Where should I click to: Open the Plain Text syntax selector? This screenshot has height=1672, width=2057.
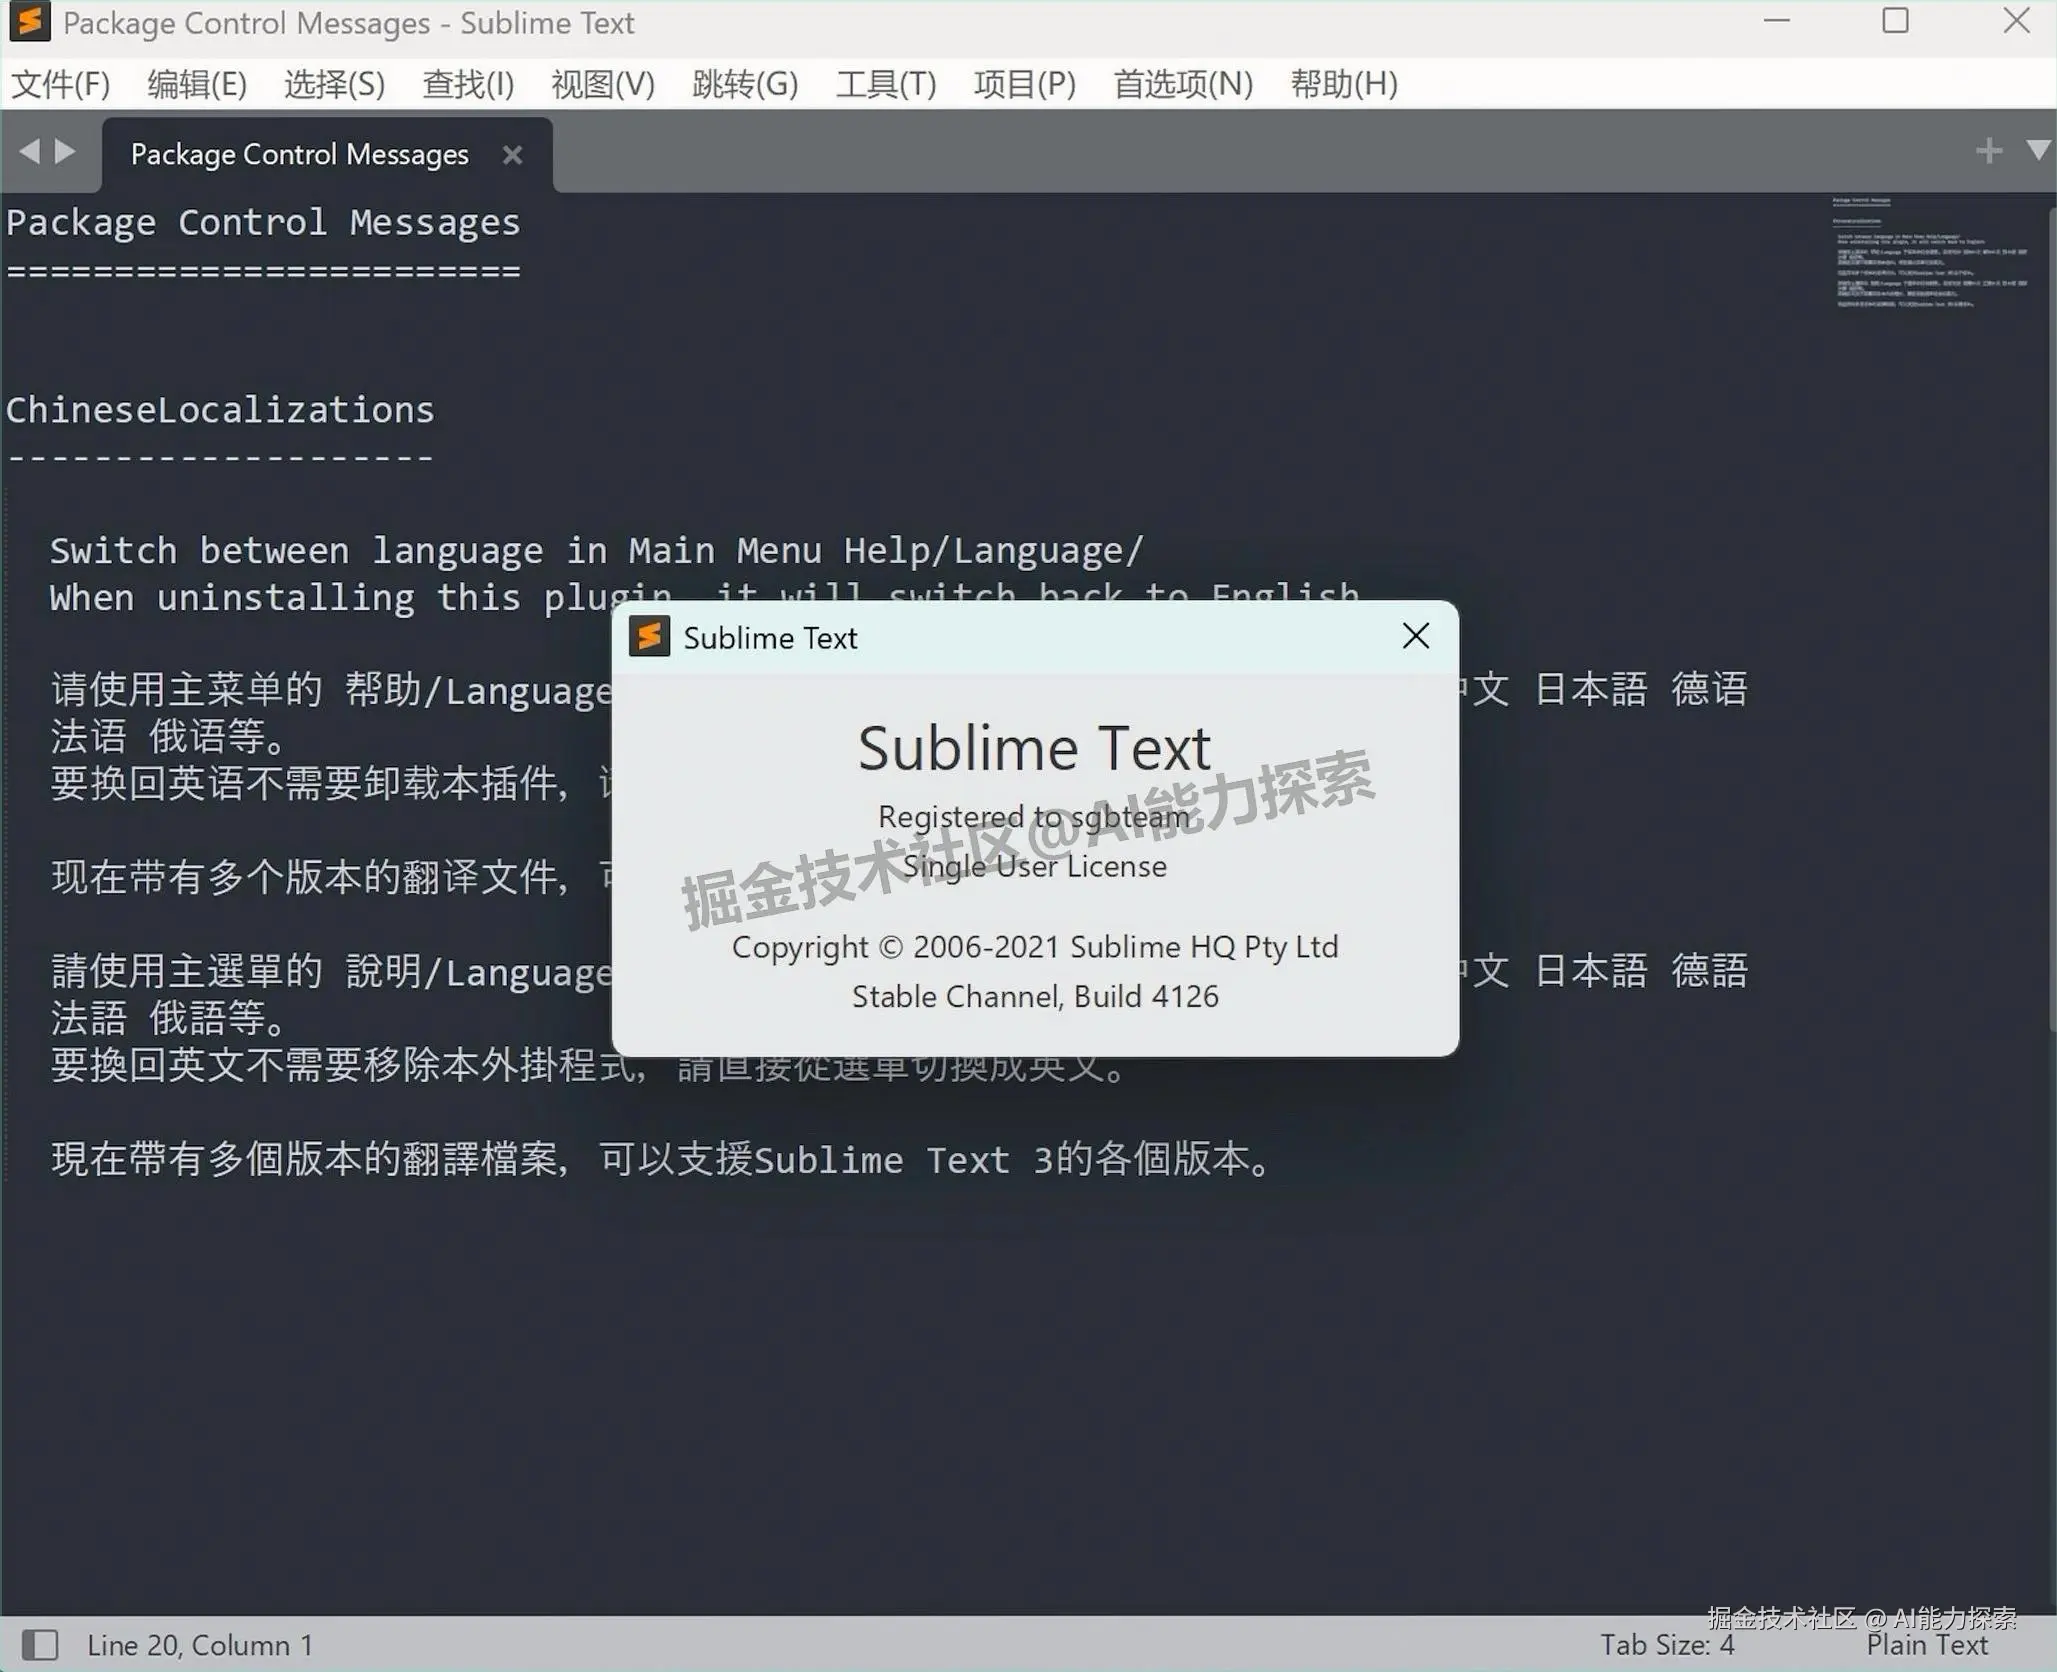[1927, 1645]
